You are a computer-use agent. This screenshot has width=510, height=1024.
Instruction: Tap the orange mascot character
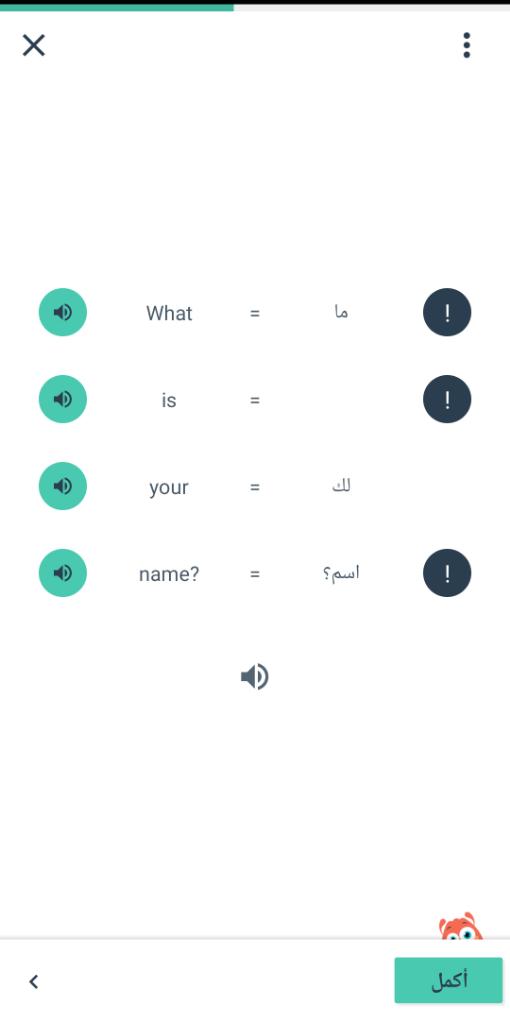pyautogui.click(x=461, y=926)
